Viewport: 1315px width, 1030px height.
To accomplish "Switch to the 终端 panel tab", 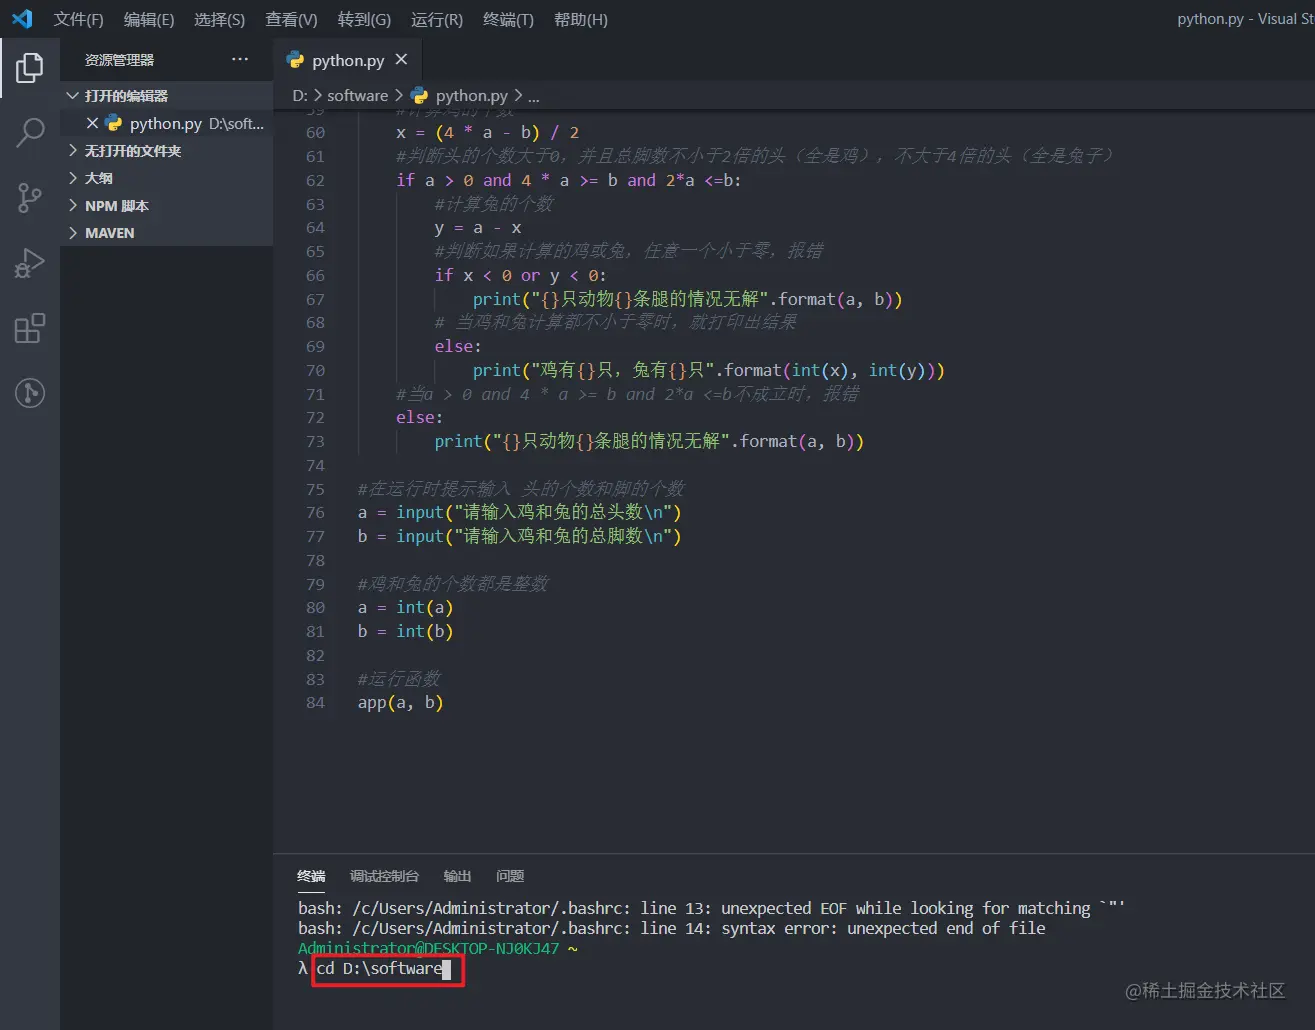I will [x=311, y=876].
